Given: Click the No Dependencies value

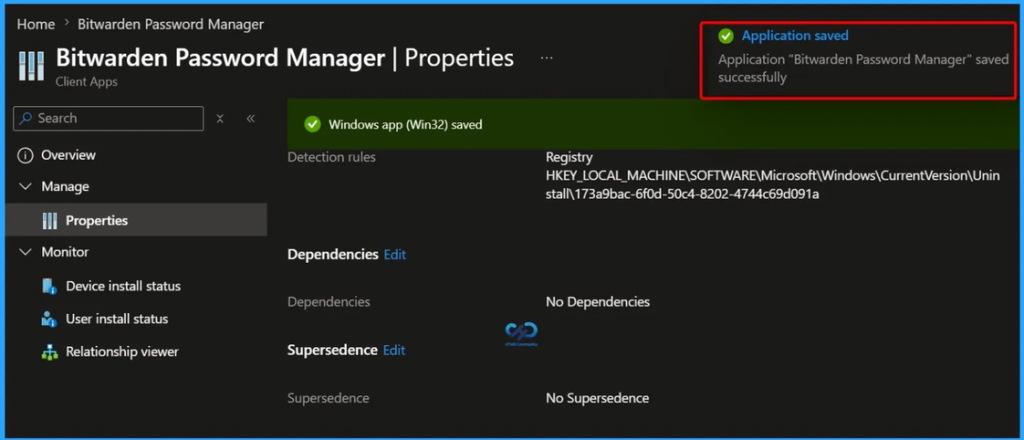Looking at the screenshot, I should coord(598,302).
